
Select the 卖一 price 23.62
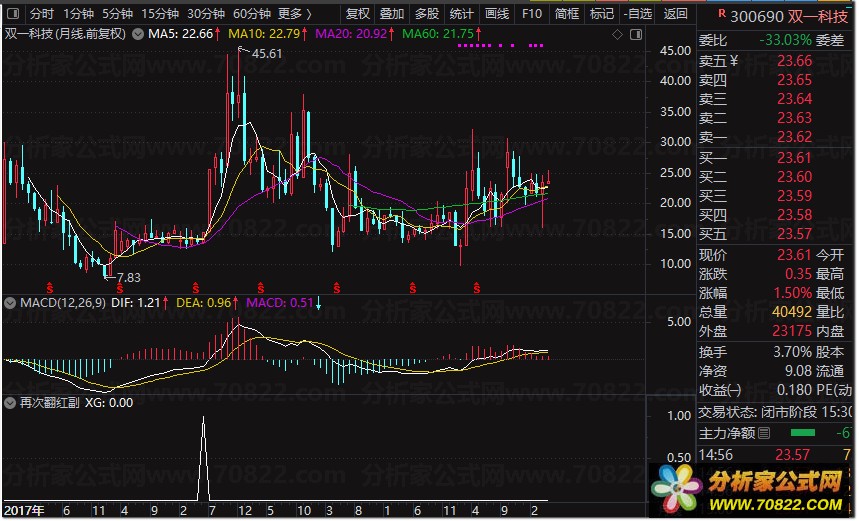(x=794, y=137)
